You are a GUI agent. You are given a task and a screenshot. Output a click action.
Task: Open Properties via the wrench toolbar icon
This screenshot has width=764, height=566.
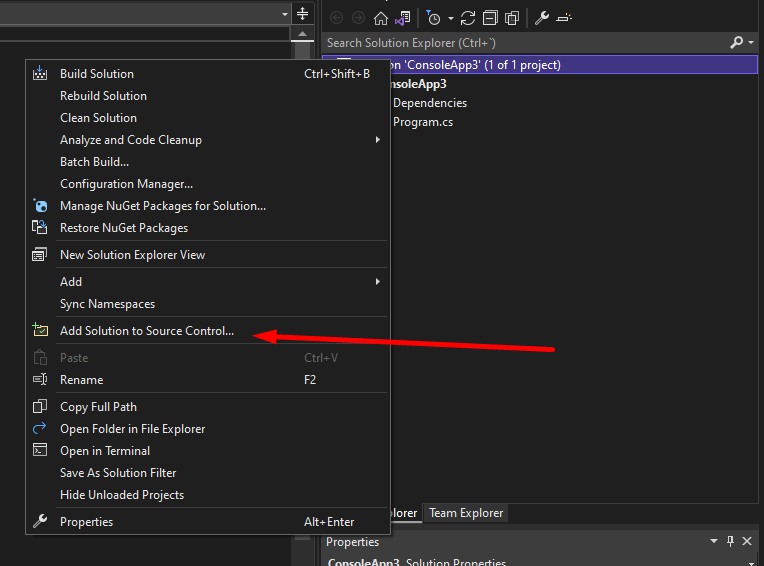click(541, 18)
